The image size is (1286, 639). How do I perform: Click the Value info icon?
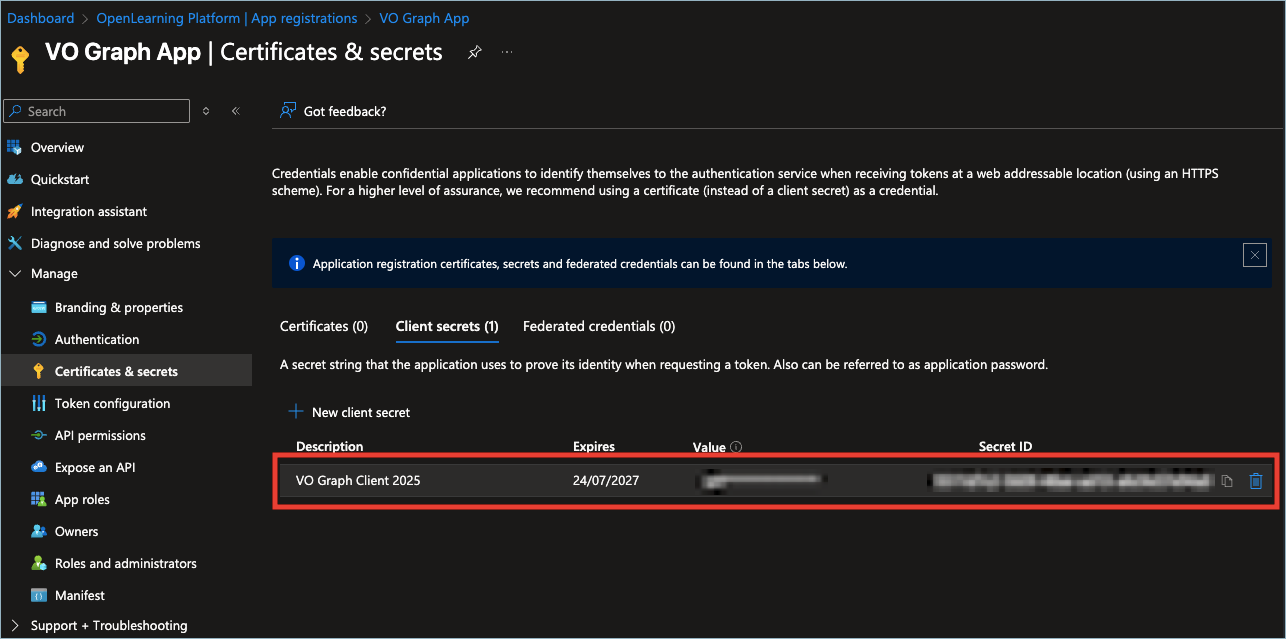(736, 447)
